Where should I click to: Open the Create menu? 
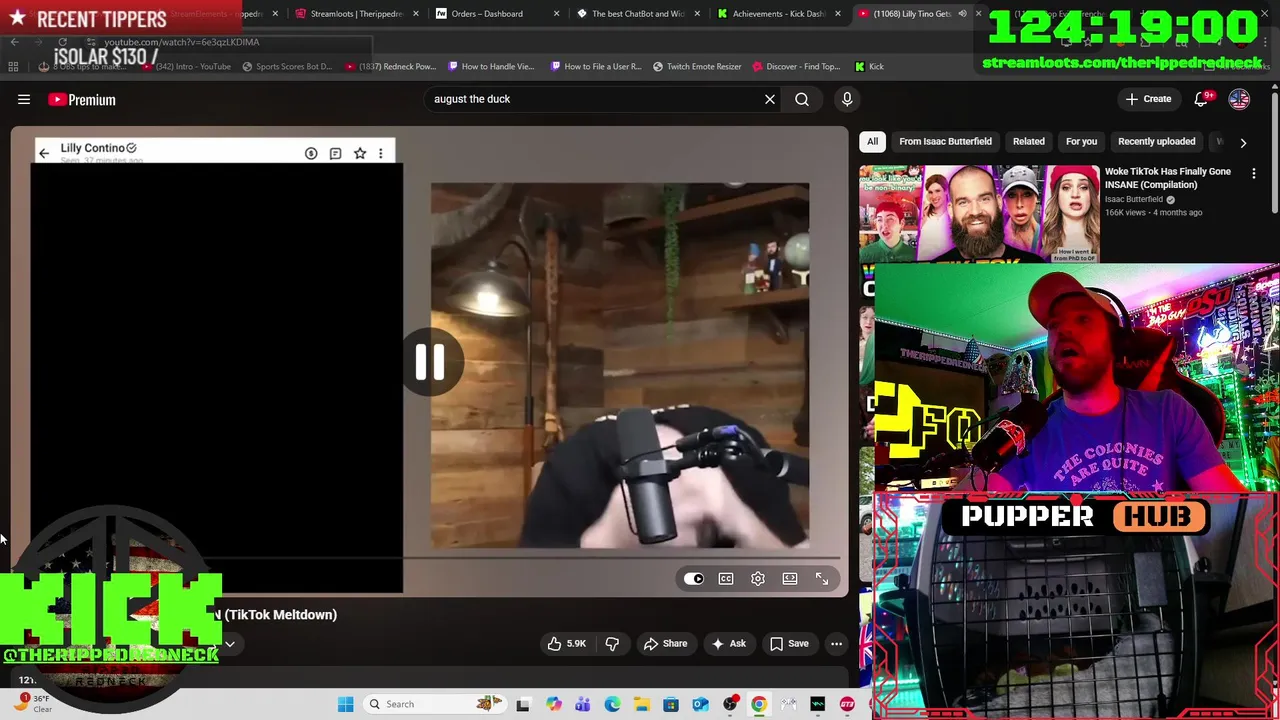1148,99
